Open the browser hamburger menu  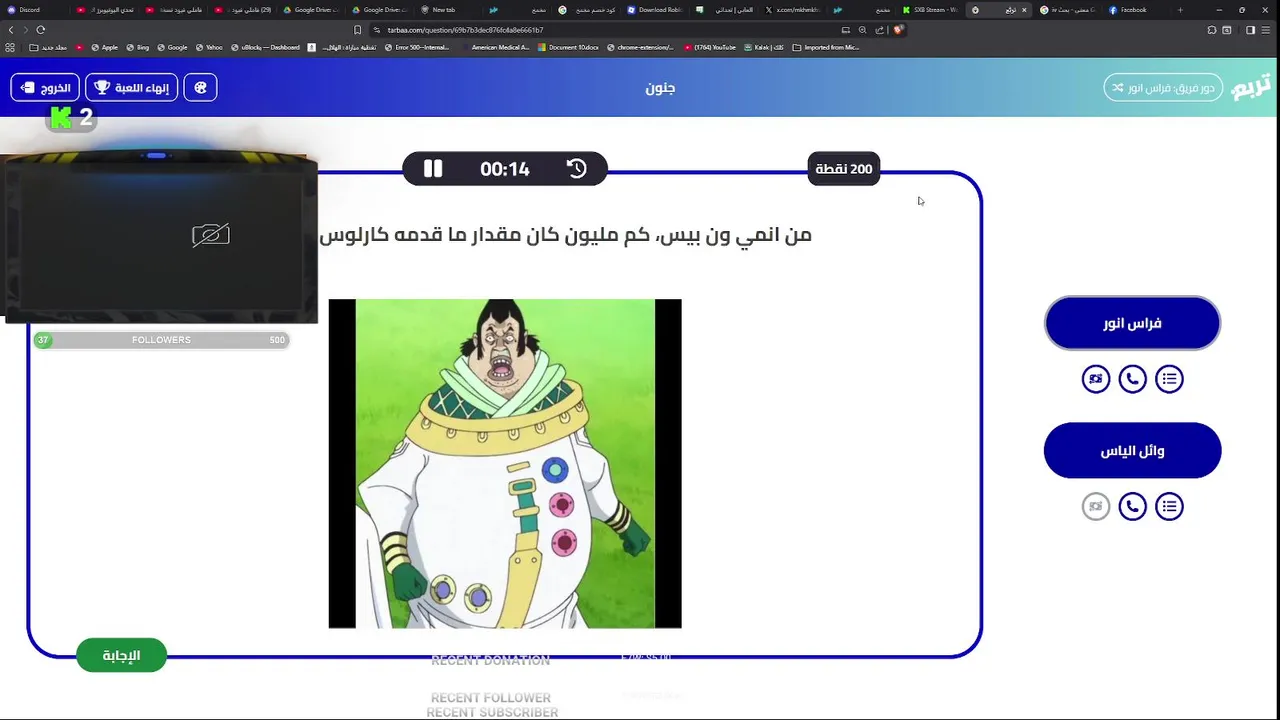pyautogui.click(x=1268, y=30)
